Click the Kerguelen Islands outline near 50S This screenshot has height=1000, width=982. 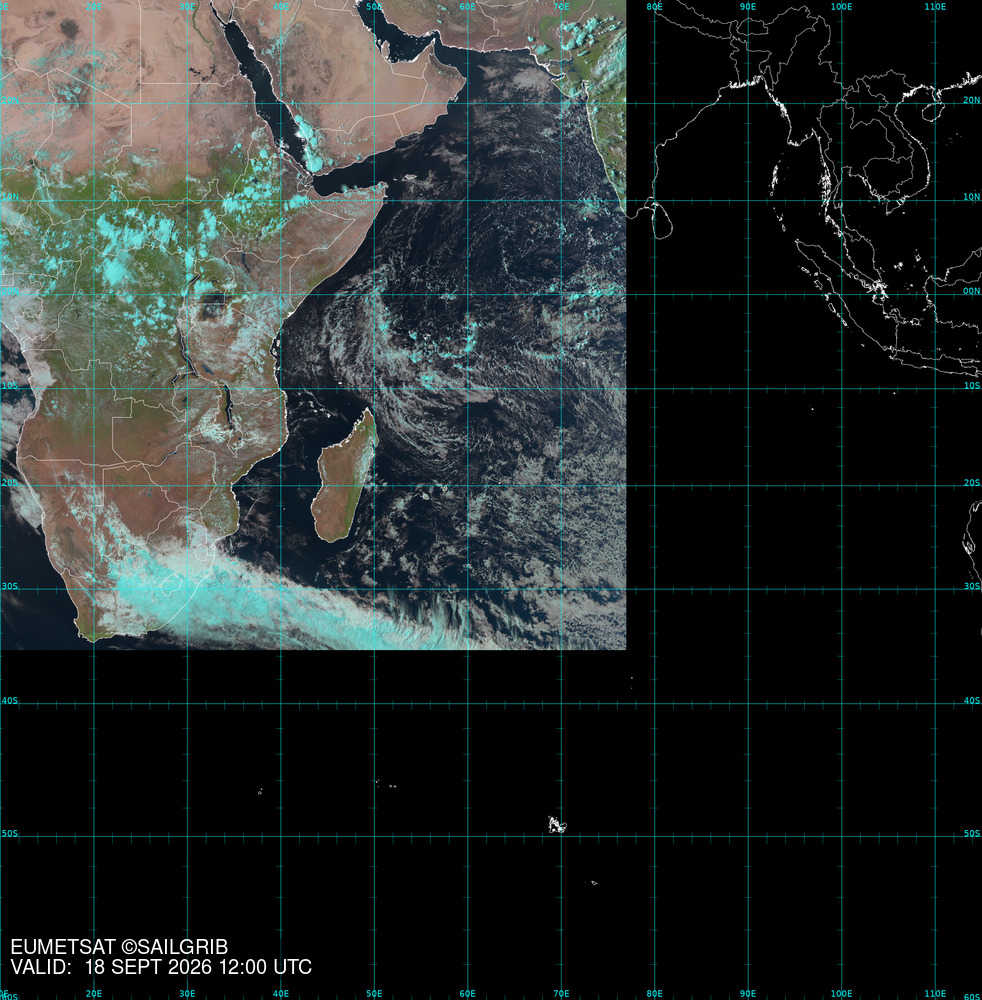[x=557, y=825]
